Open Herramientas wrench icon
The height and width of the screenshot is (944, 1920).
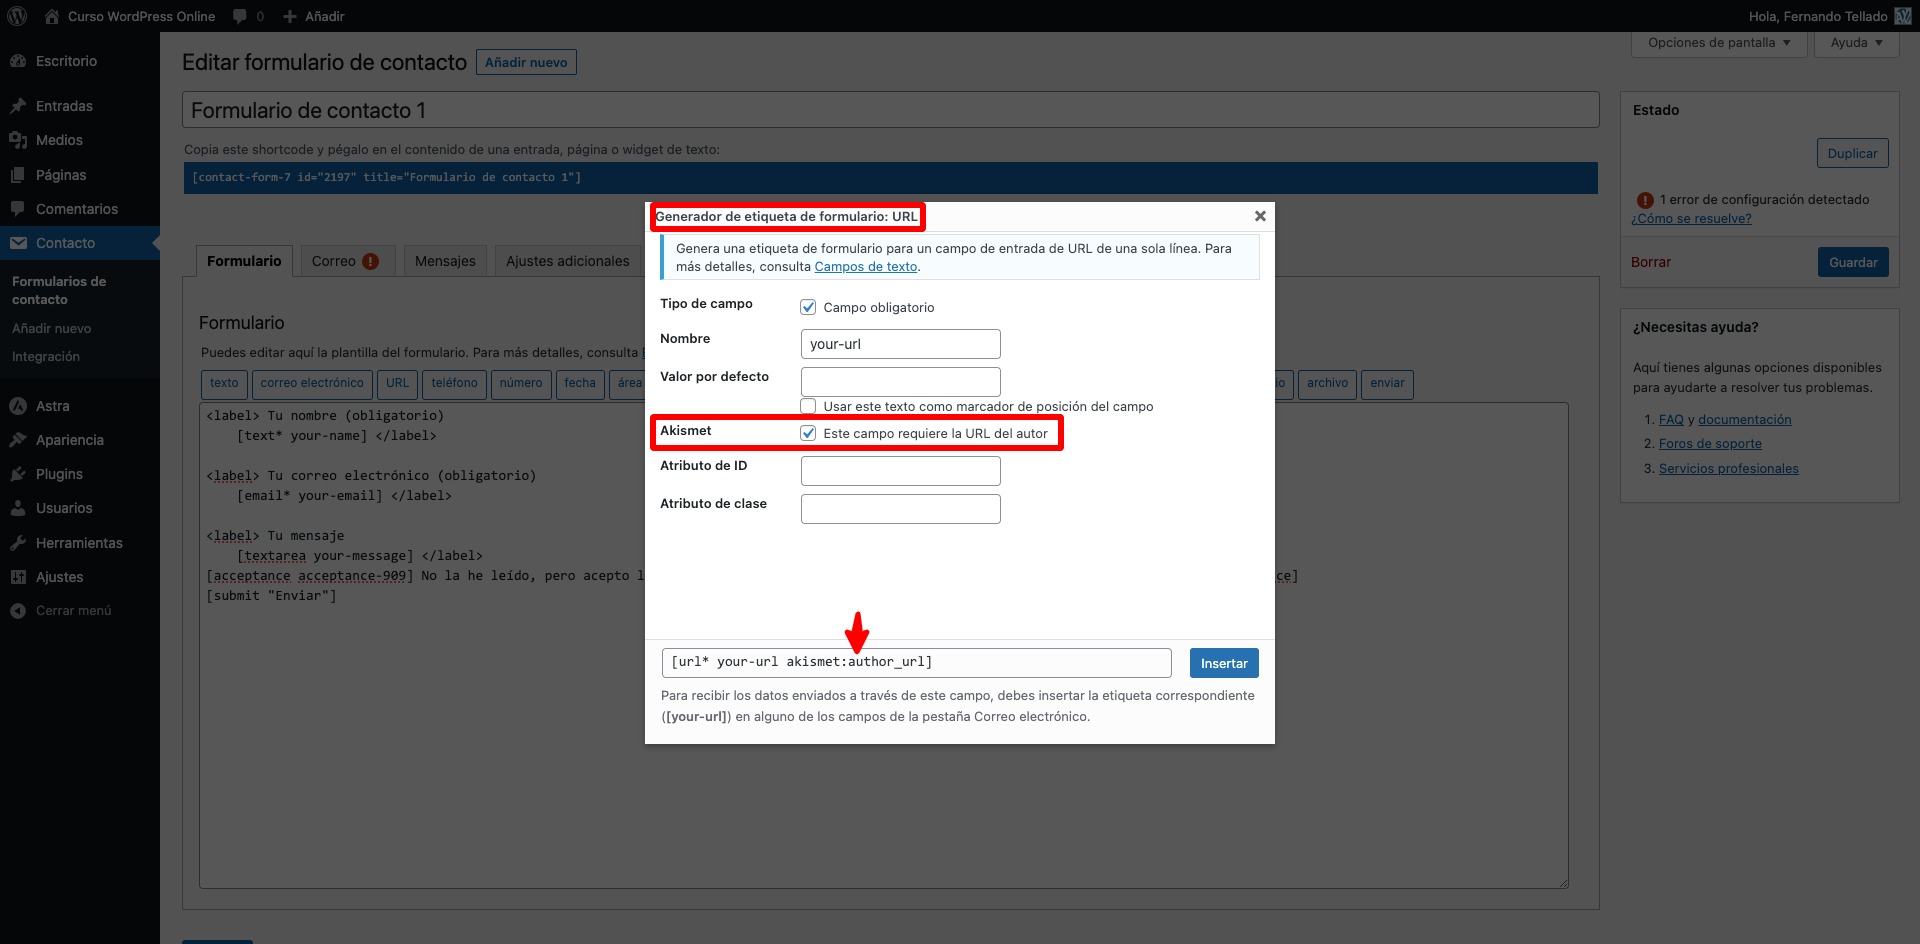click(x=18, y=543)
